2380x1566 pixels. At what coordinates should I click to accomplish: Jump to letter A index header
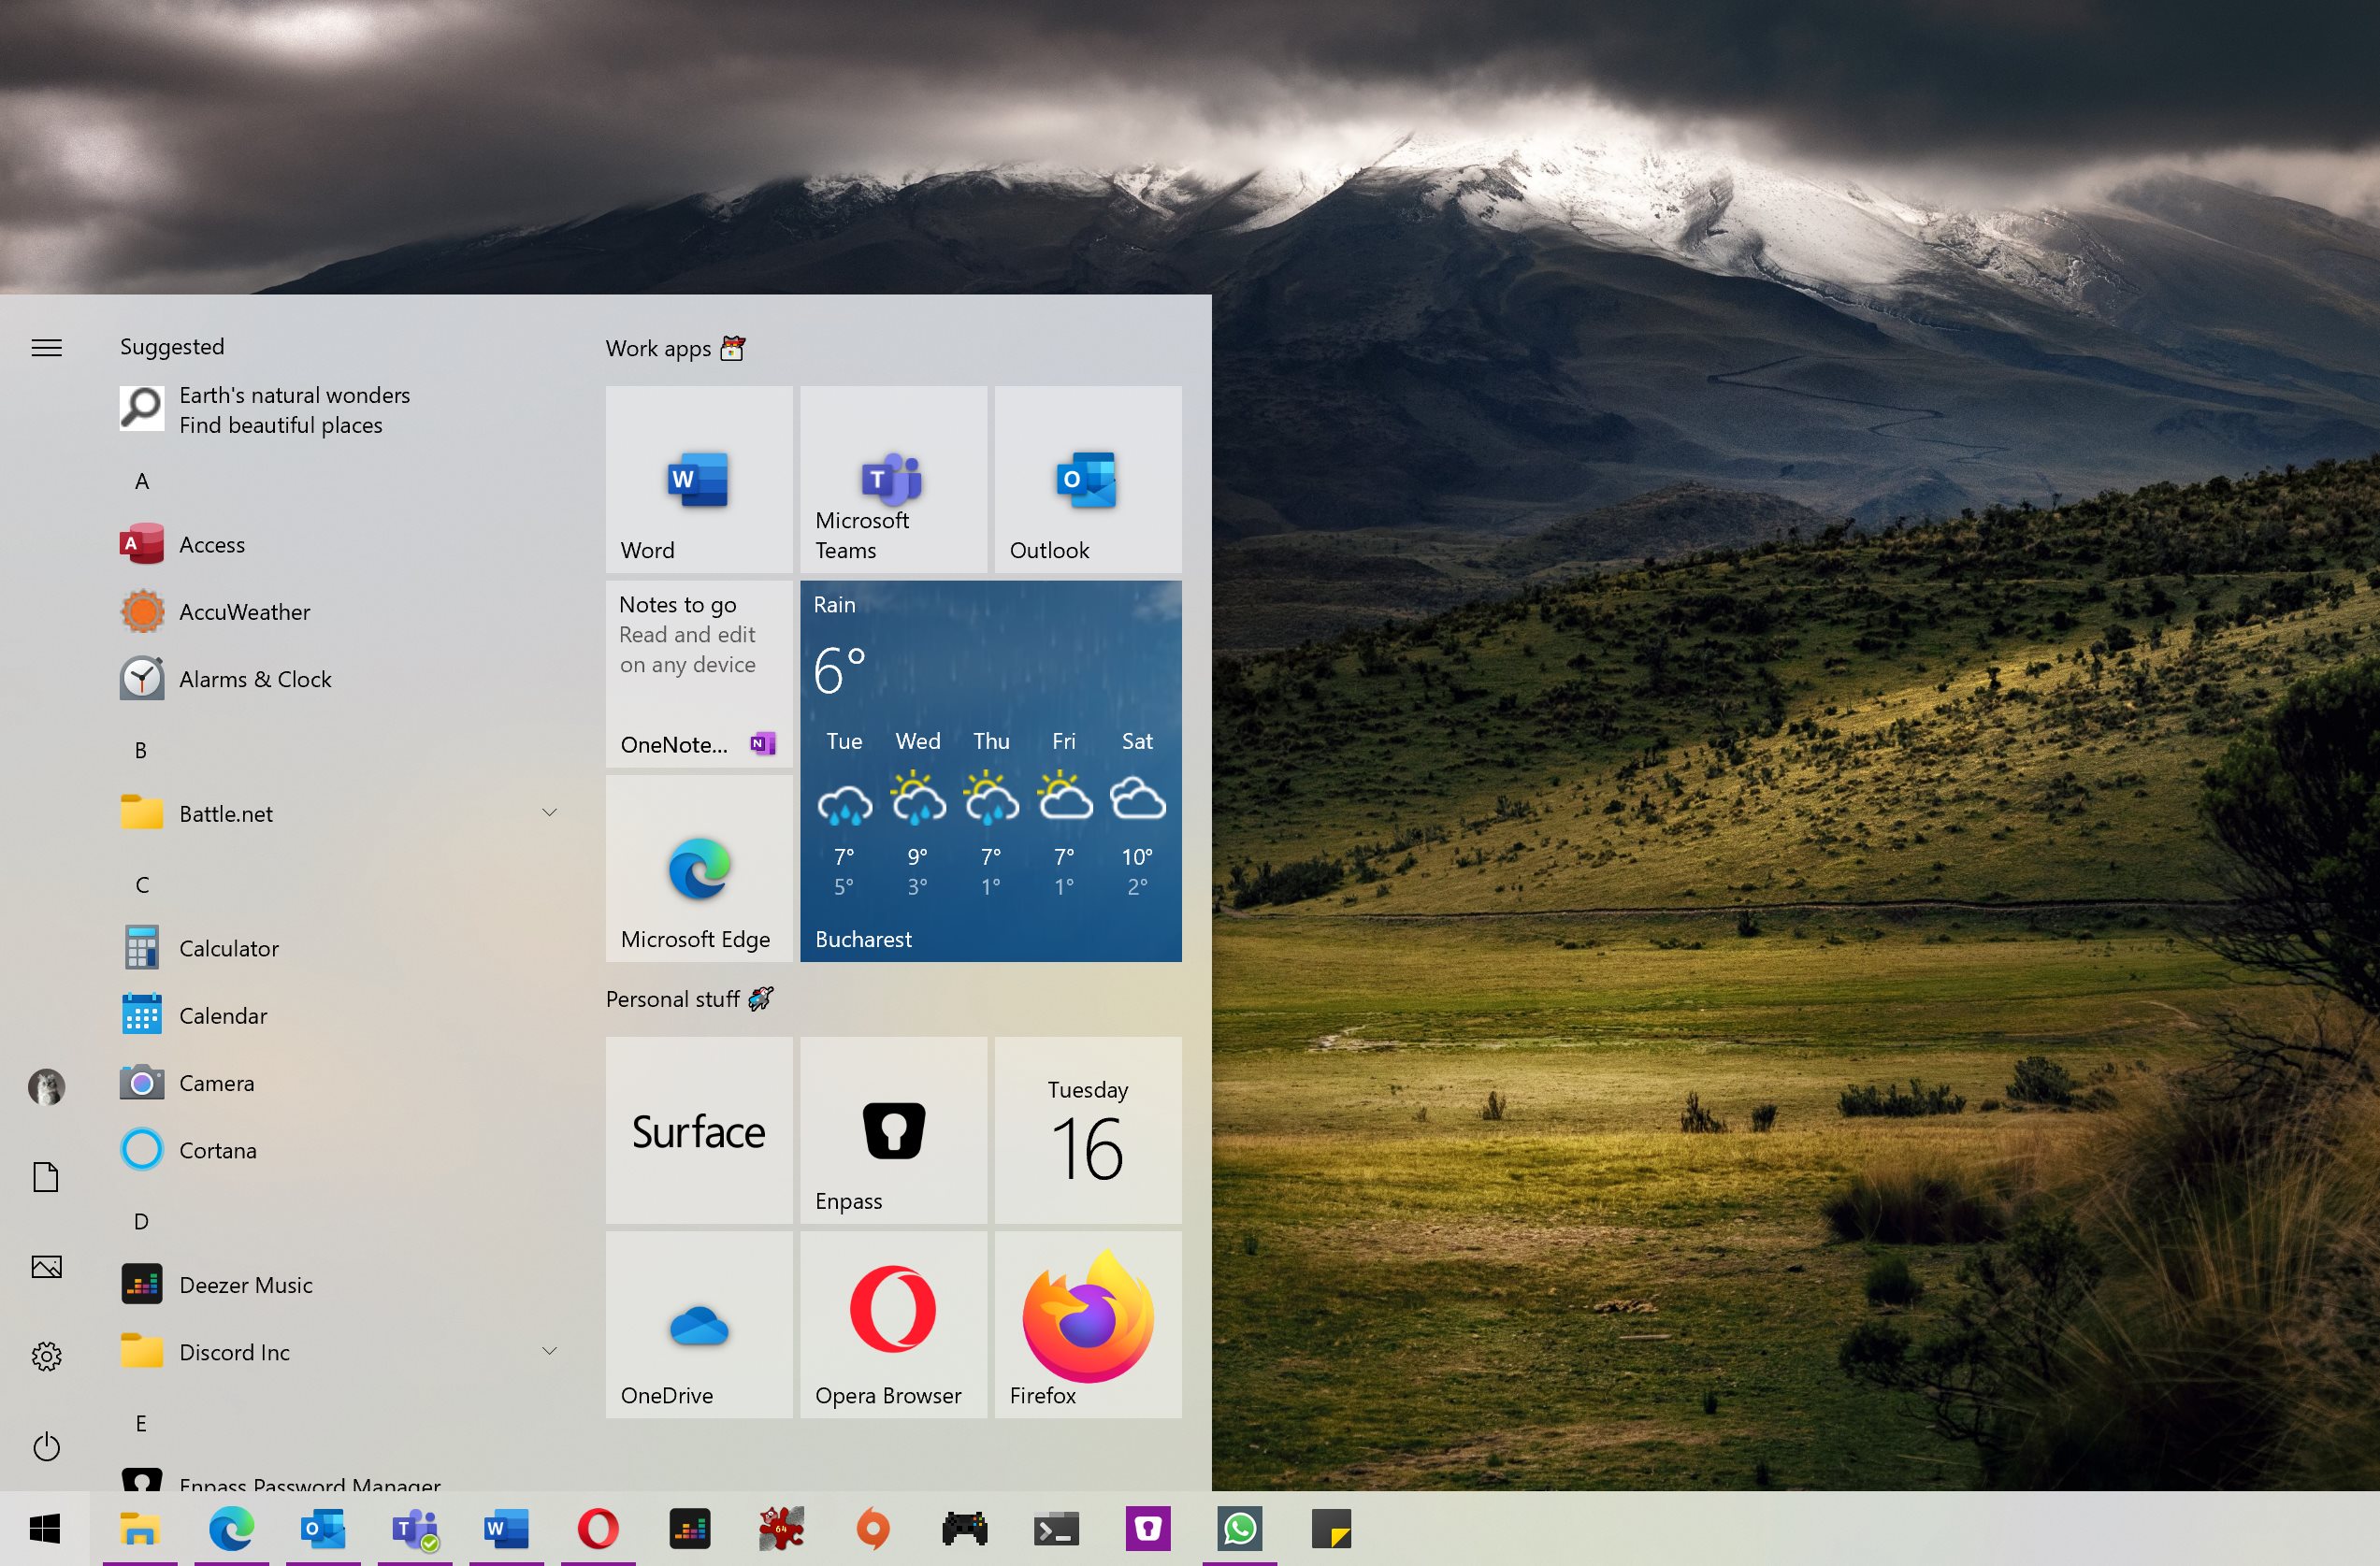click(x=142, y=481)
